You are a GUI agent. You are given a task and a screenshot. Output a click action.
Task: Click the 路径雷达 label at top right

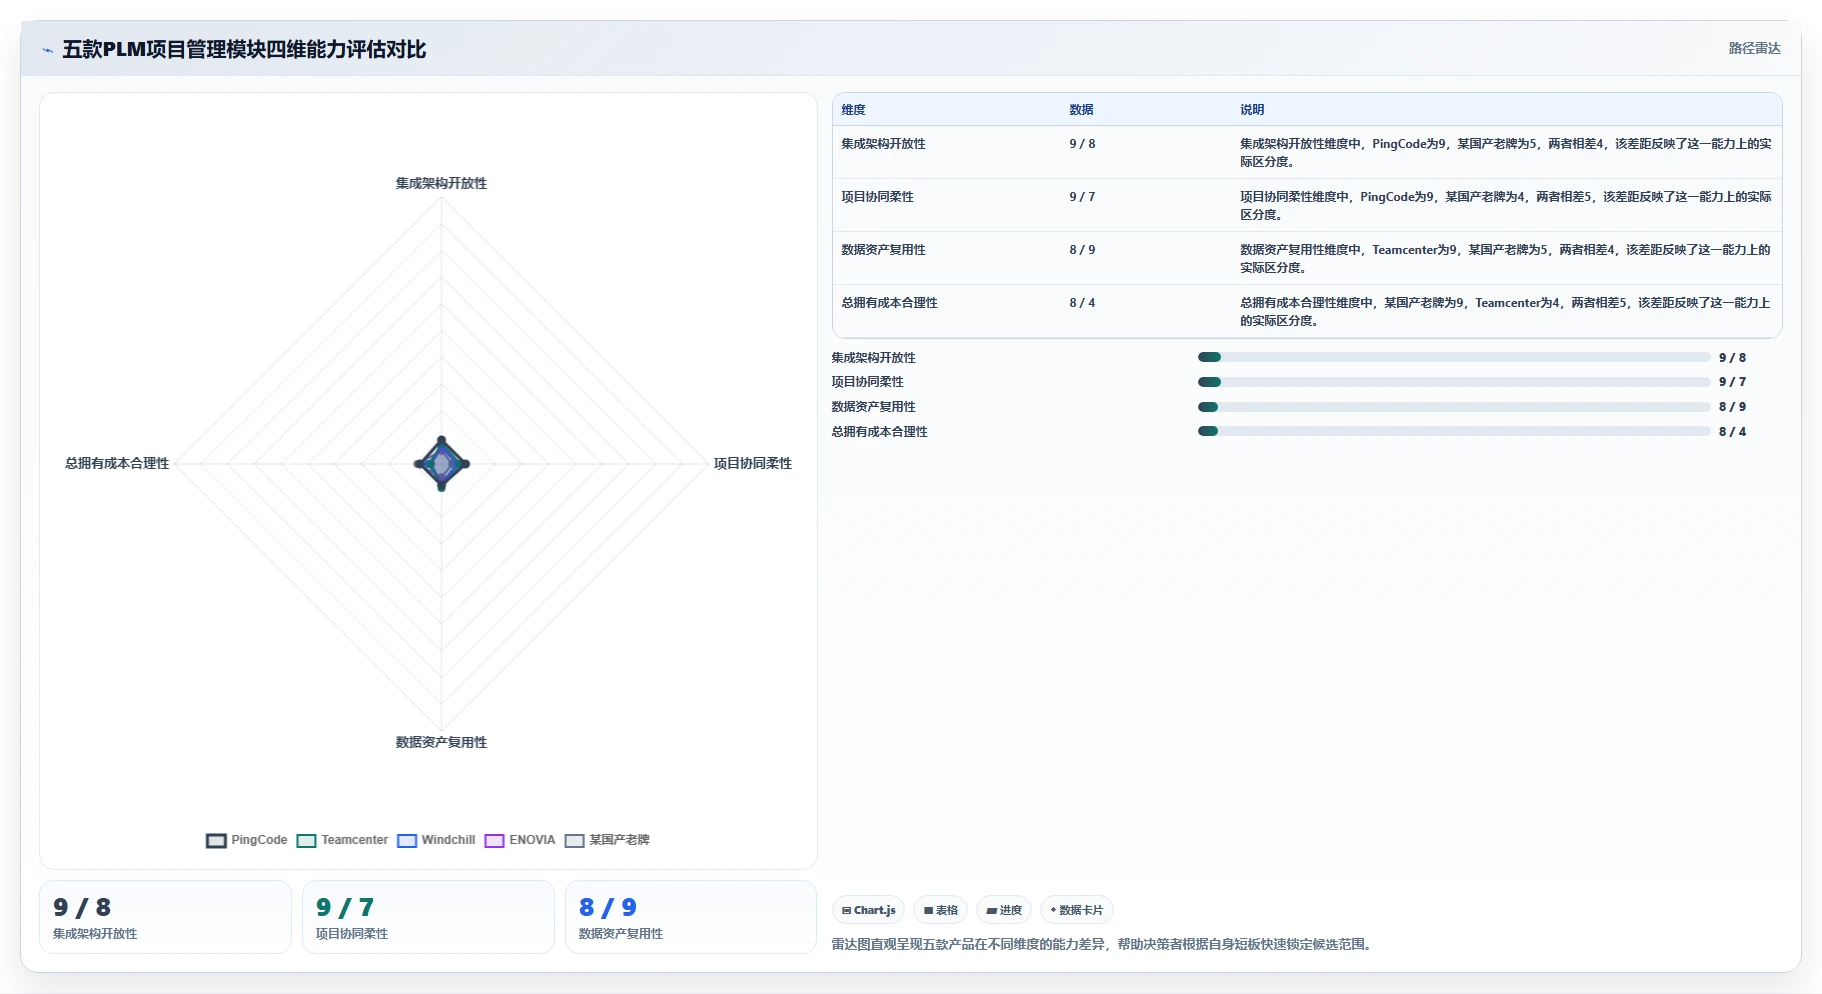tap(1754, 48)
